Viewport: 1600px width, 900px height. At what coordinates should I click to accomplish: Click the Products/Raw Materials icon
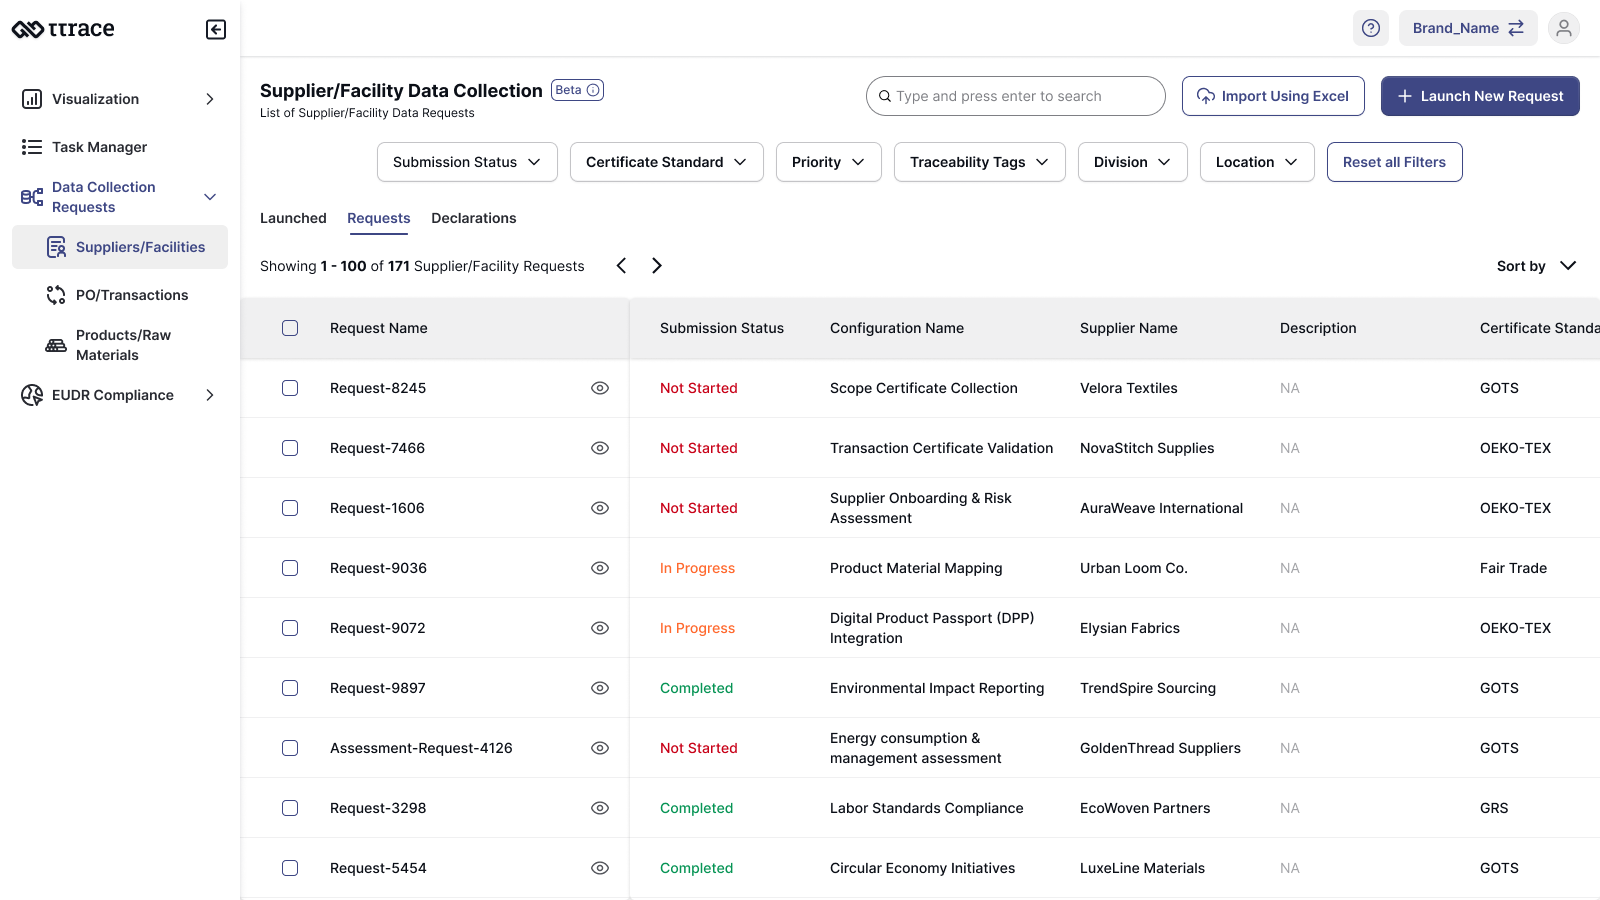pyautogui.click(x=56, y=345)
